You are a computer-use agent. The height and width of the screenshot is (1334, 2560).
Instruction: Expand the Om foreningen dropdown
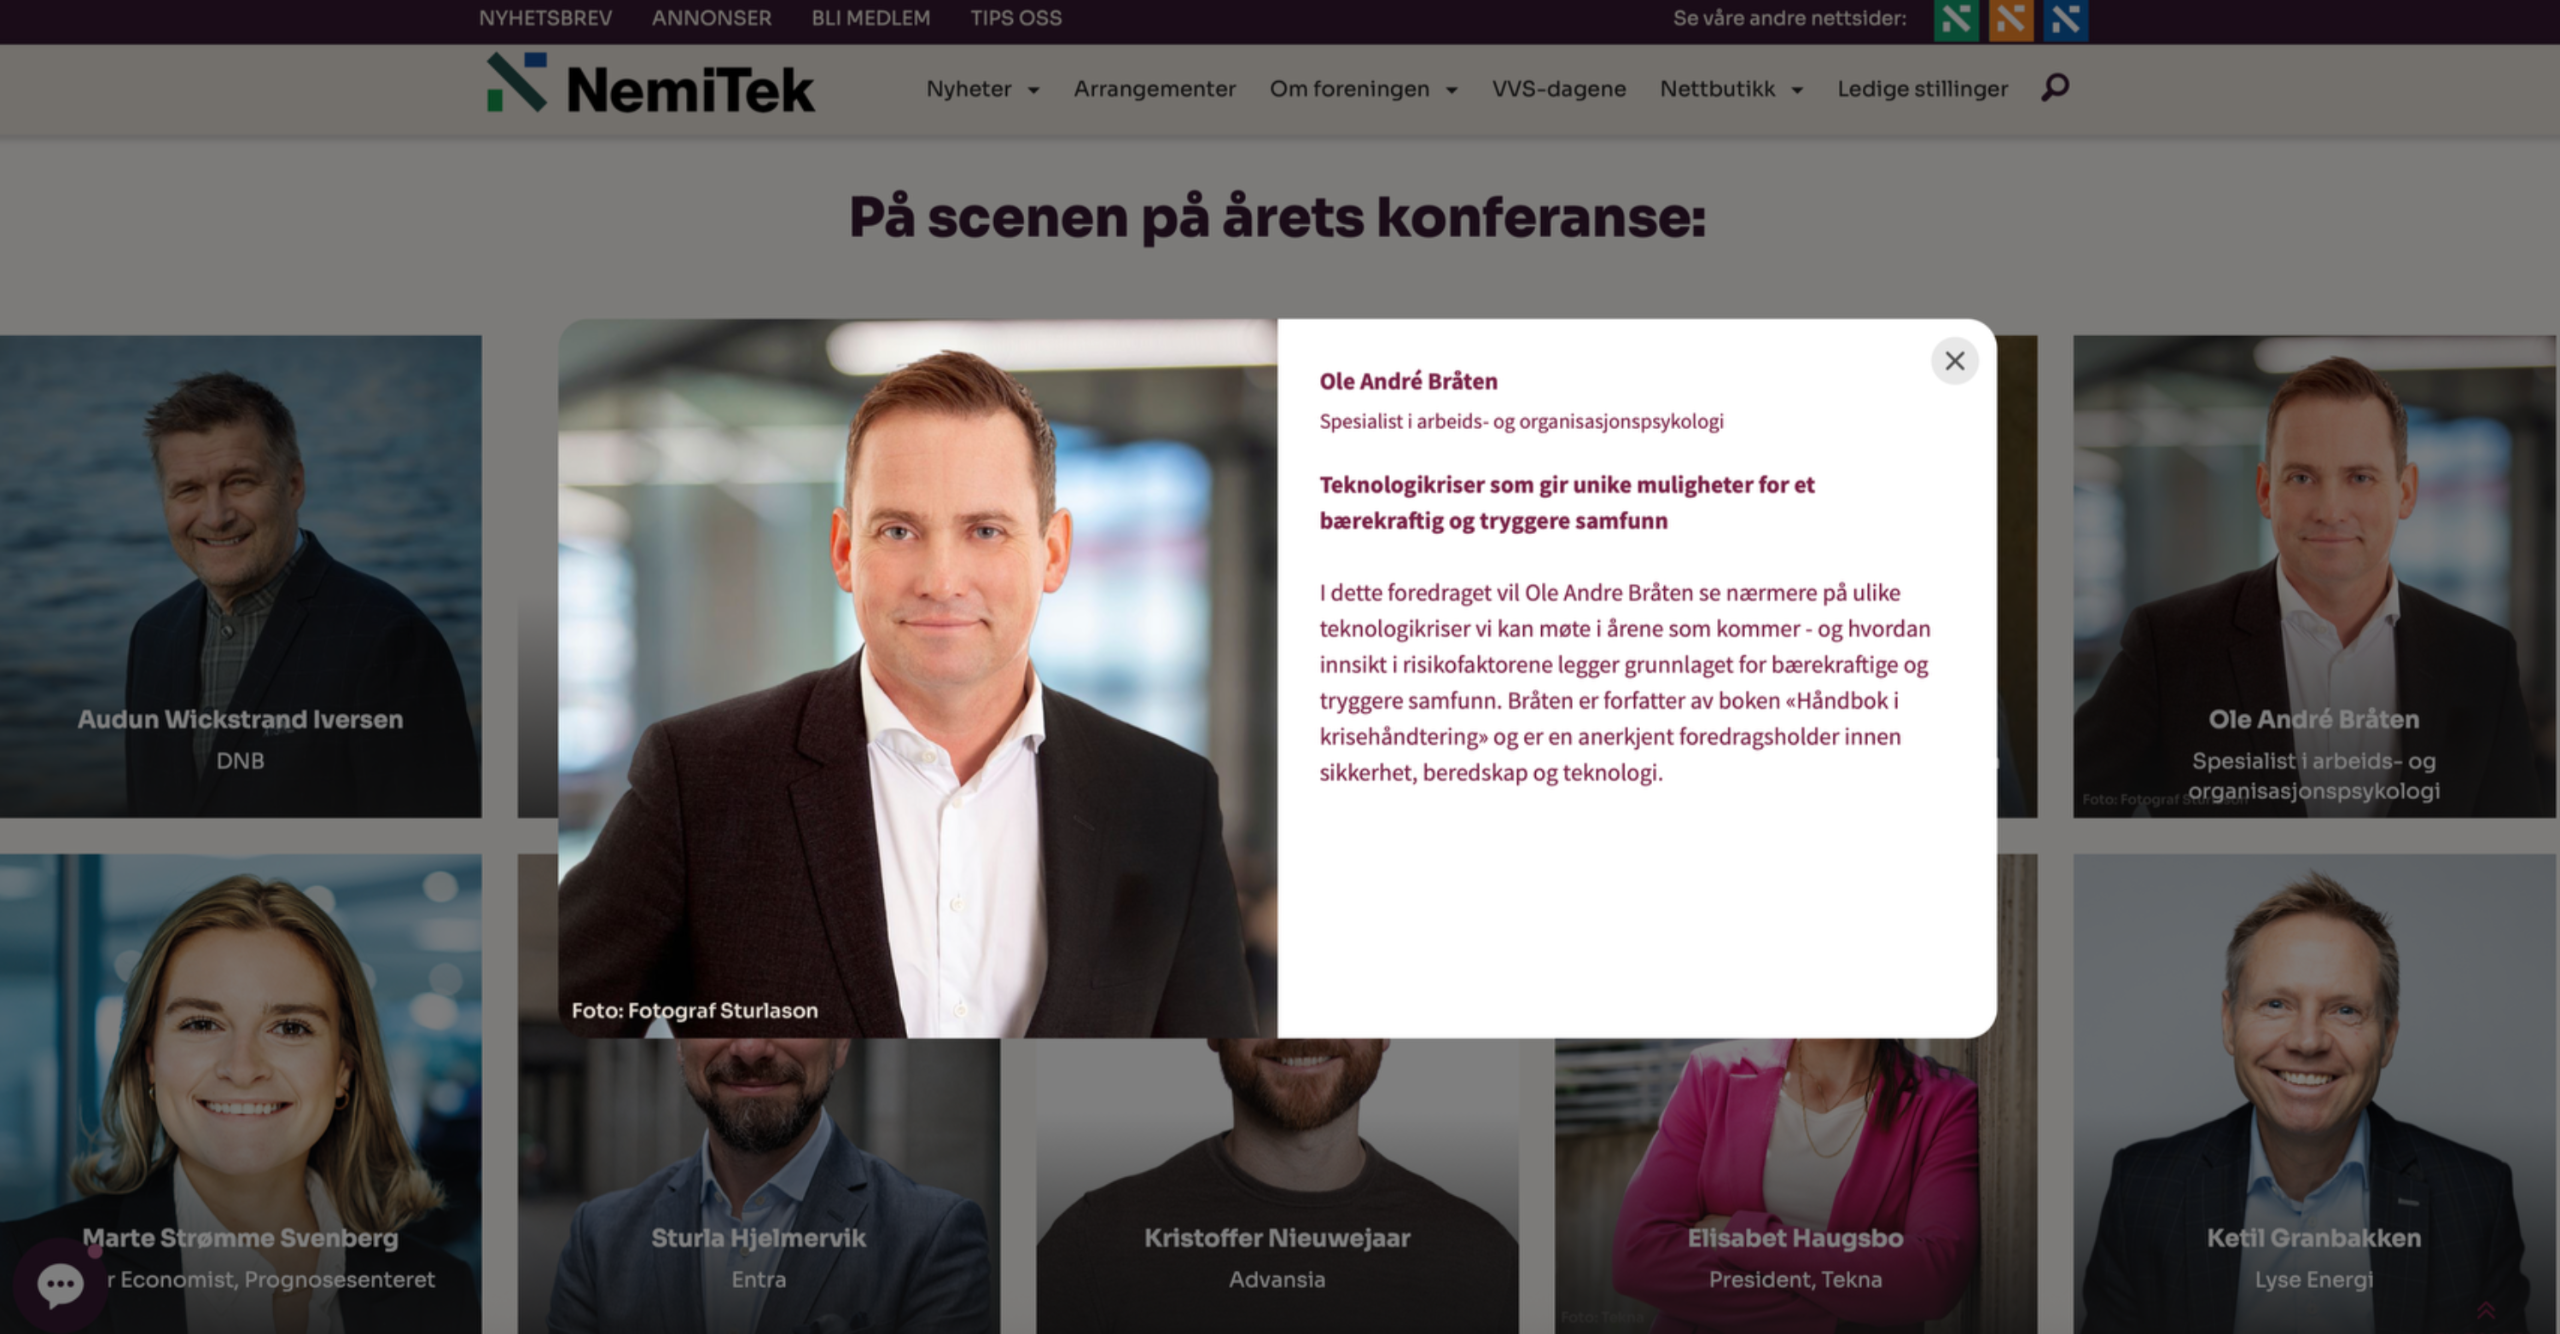pyautogui.click(x=1363, y=89)
